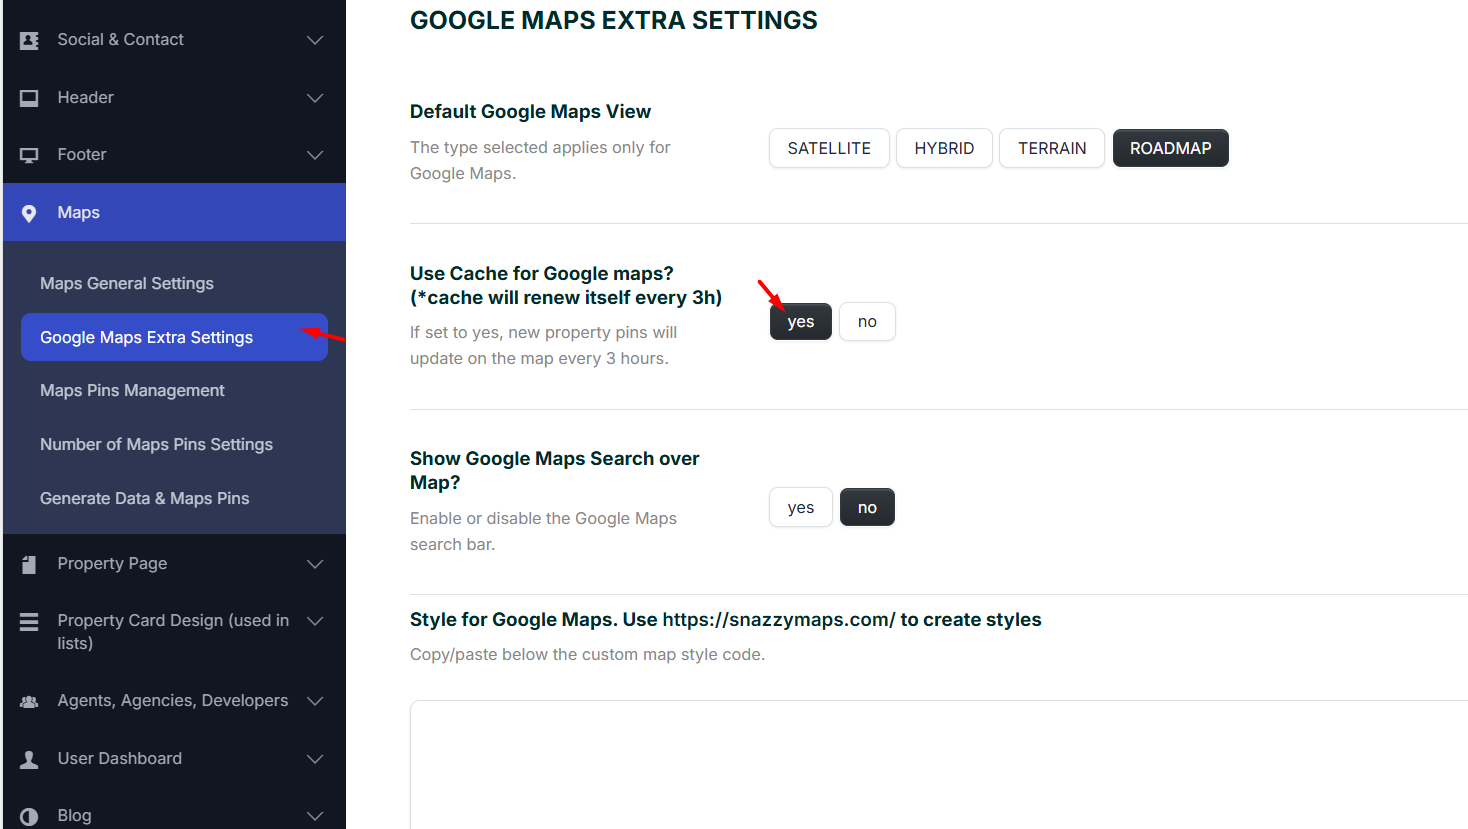The height and width of the screenshot is (829, 1468).
Task: Expand the Header section chevron
Action: point(315,98)
